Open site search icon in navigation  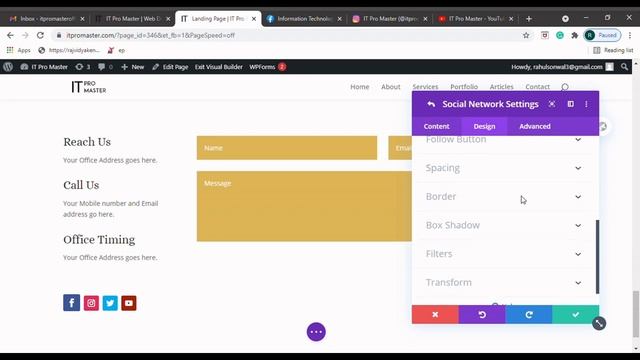coord(565,87)
